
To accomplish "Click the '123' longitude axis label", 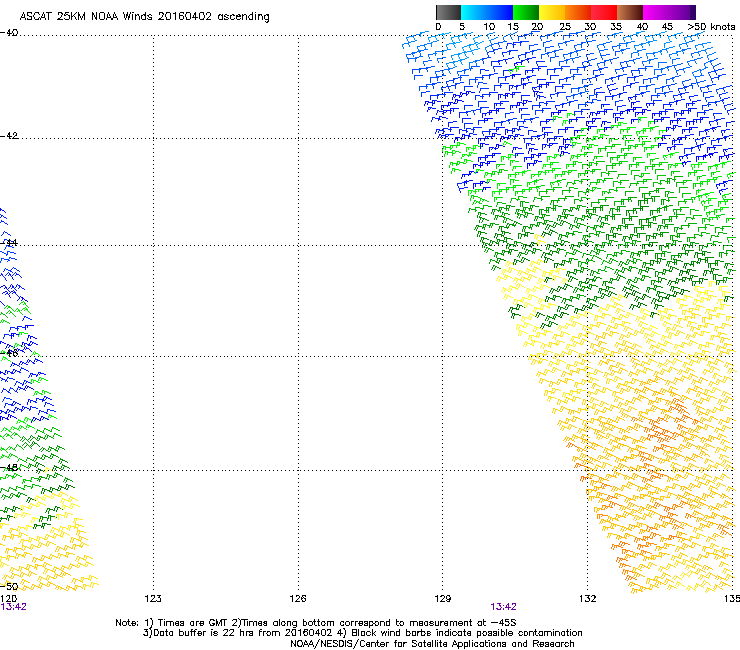I will pos(153,599).
